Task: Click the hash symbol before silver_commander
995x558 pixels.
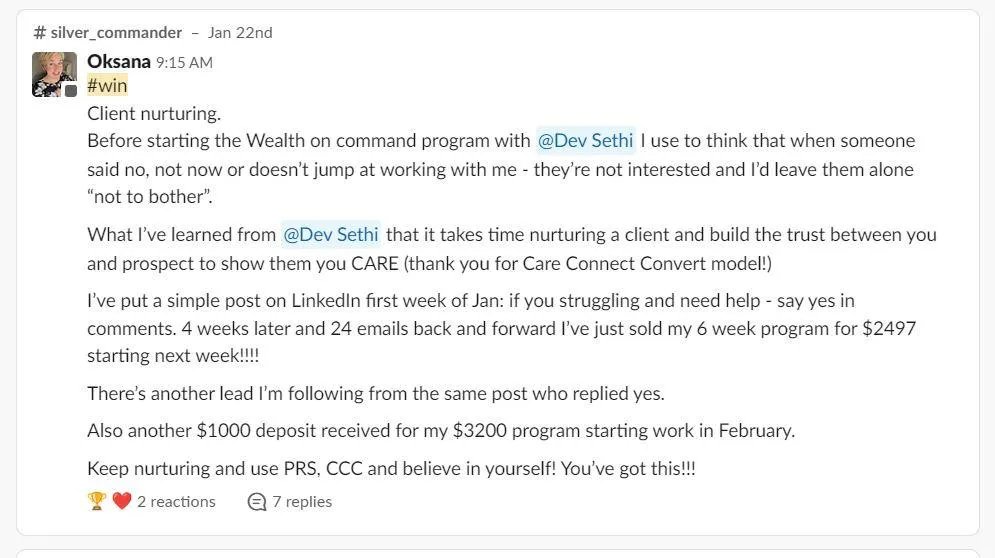Action: coord(39,32)
